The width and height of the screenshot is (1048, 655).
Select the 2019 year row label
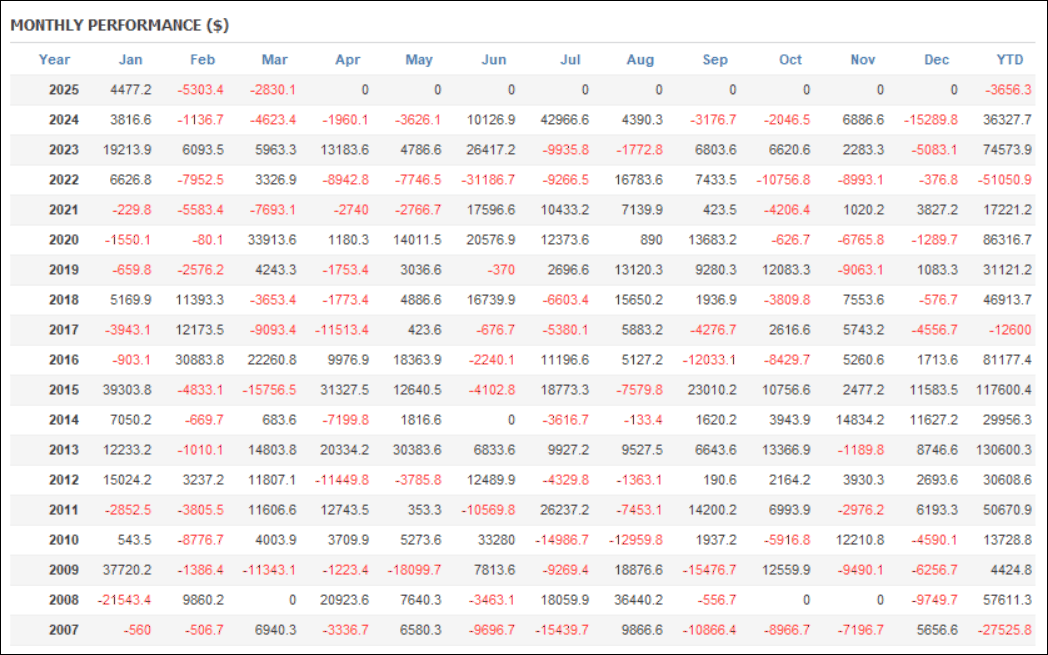[x=63, y=270]
